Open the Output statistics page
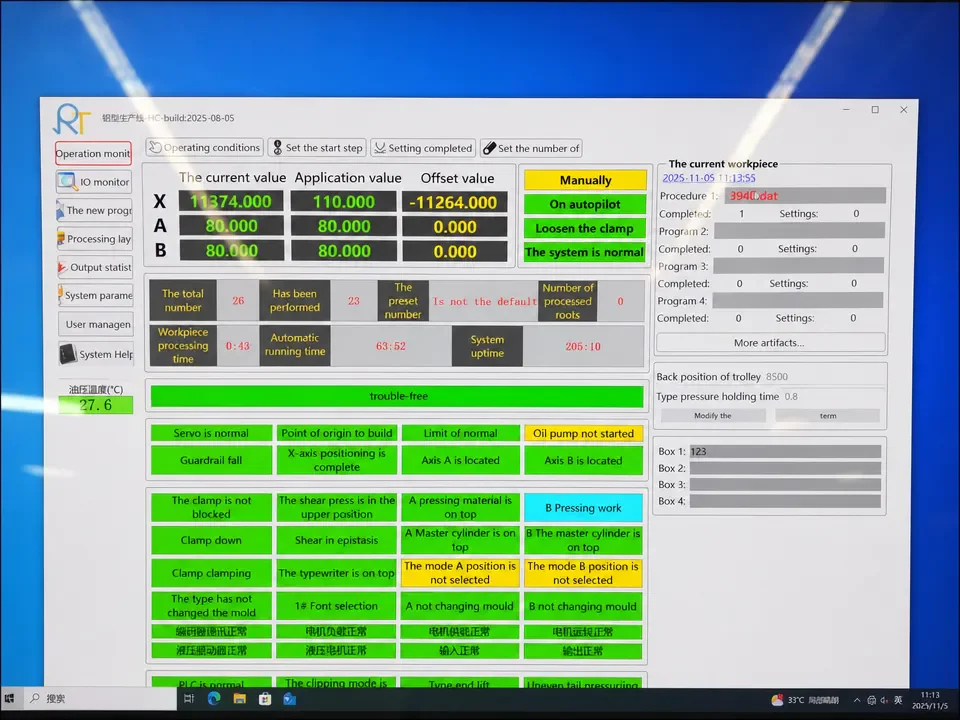 pos(95,268)
